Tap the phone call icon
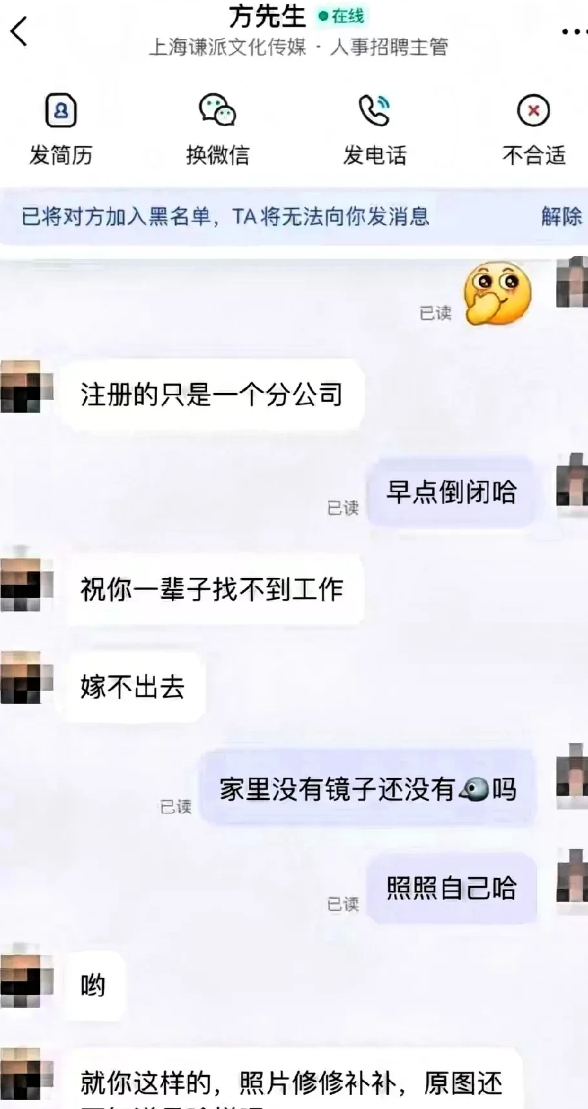This screenshot has width=588, height=1109. coord(374,111)
